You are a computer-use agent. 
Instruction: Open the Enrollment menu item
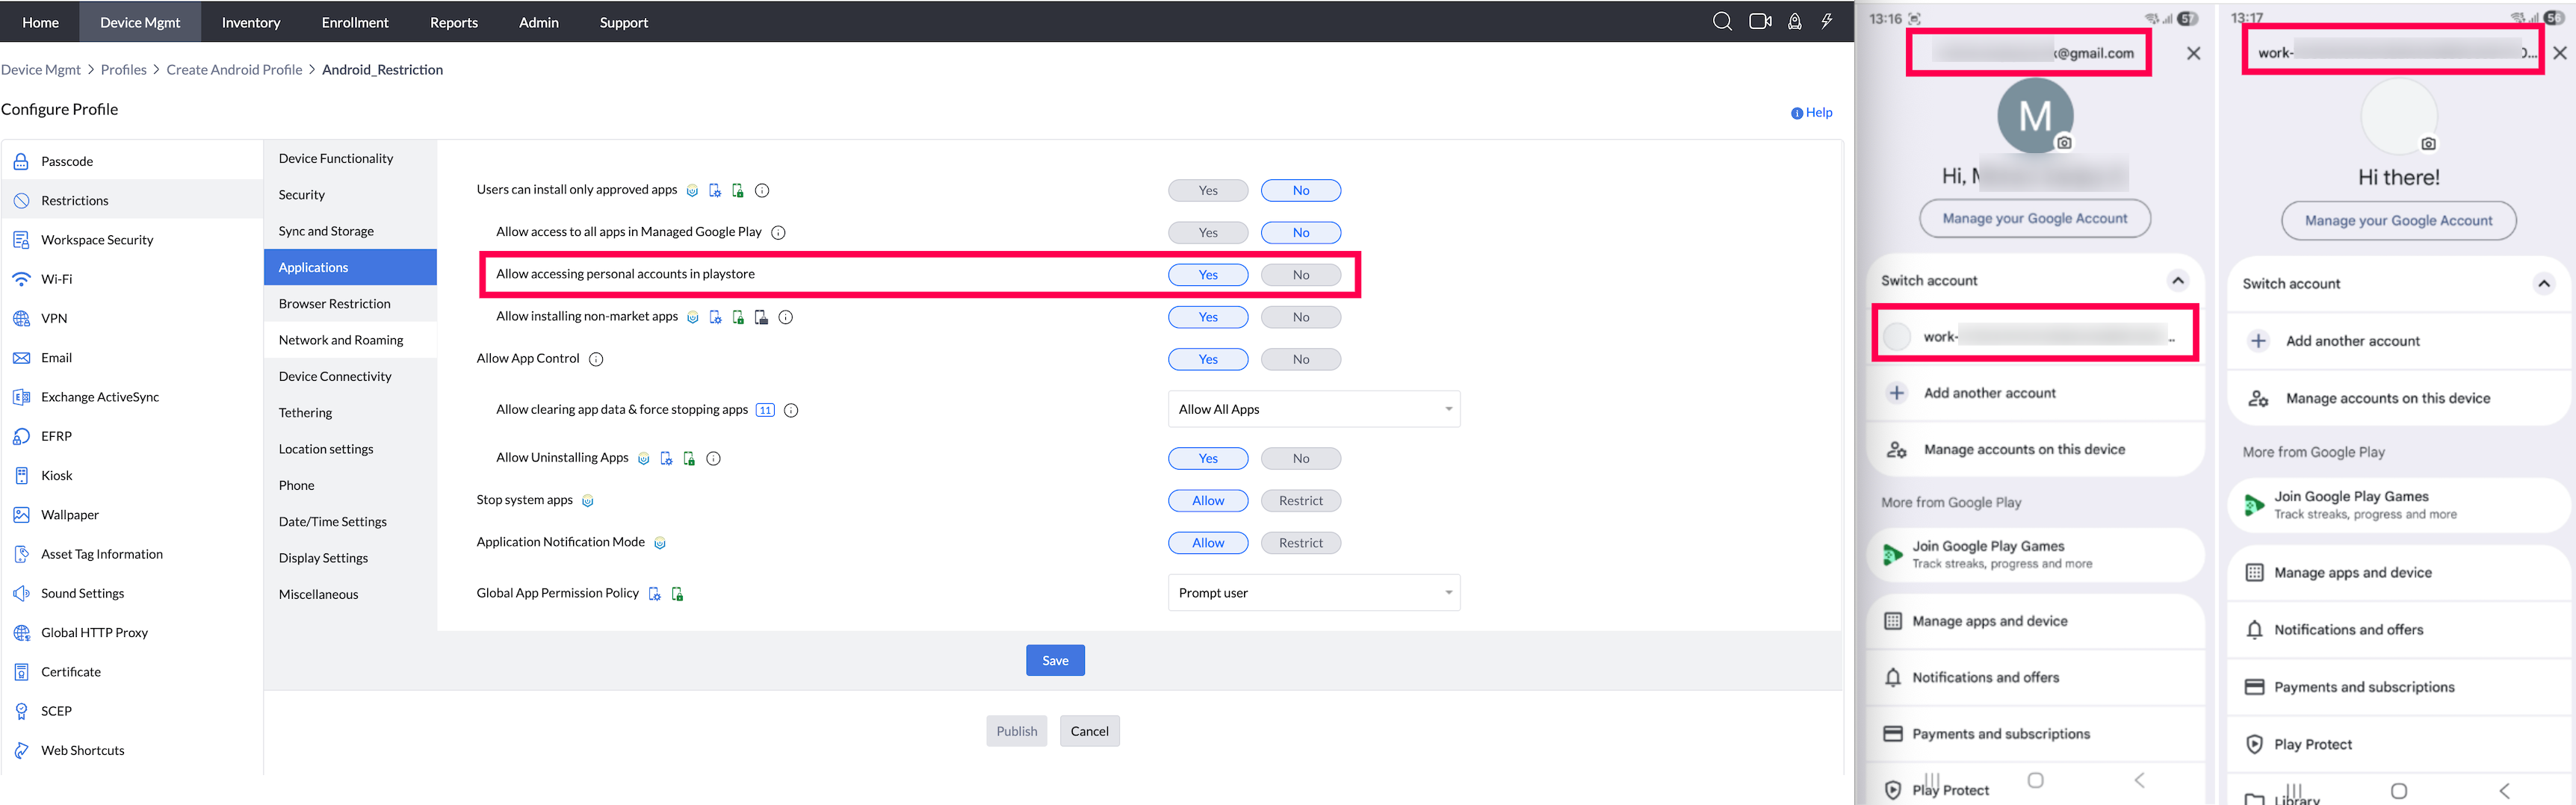coord(355,21)
